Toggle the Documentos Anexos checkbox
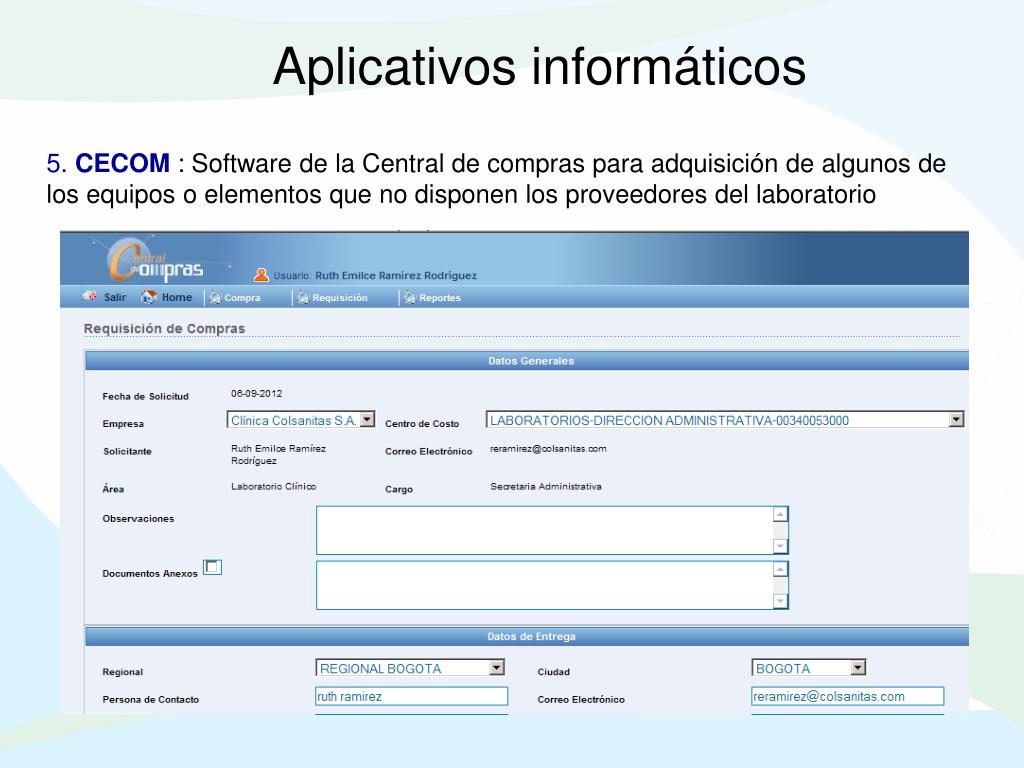This screenshot has height=768, width=1024. (x=212, y=568)
